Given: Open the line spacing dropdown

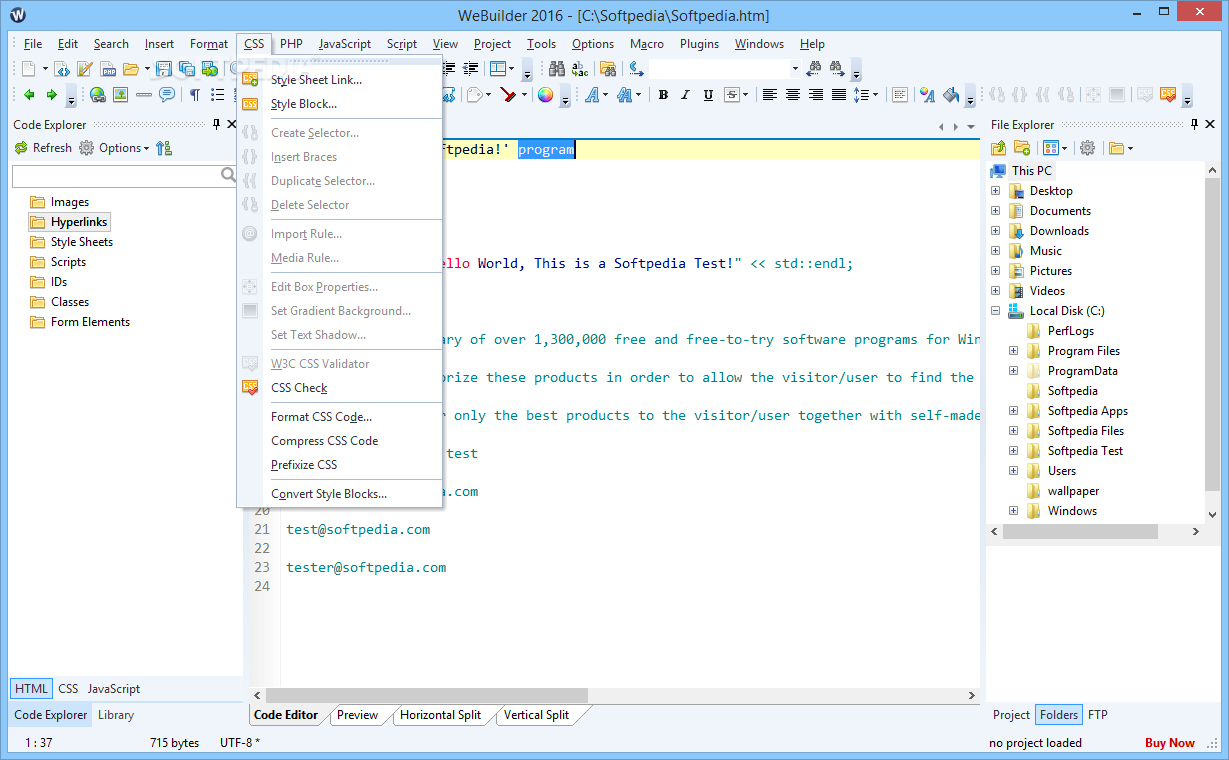Looking at the screenshot, I should coord(876,95).
